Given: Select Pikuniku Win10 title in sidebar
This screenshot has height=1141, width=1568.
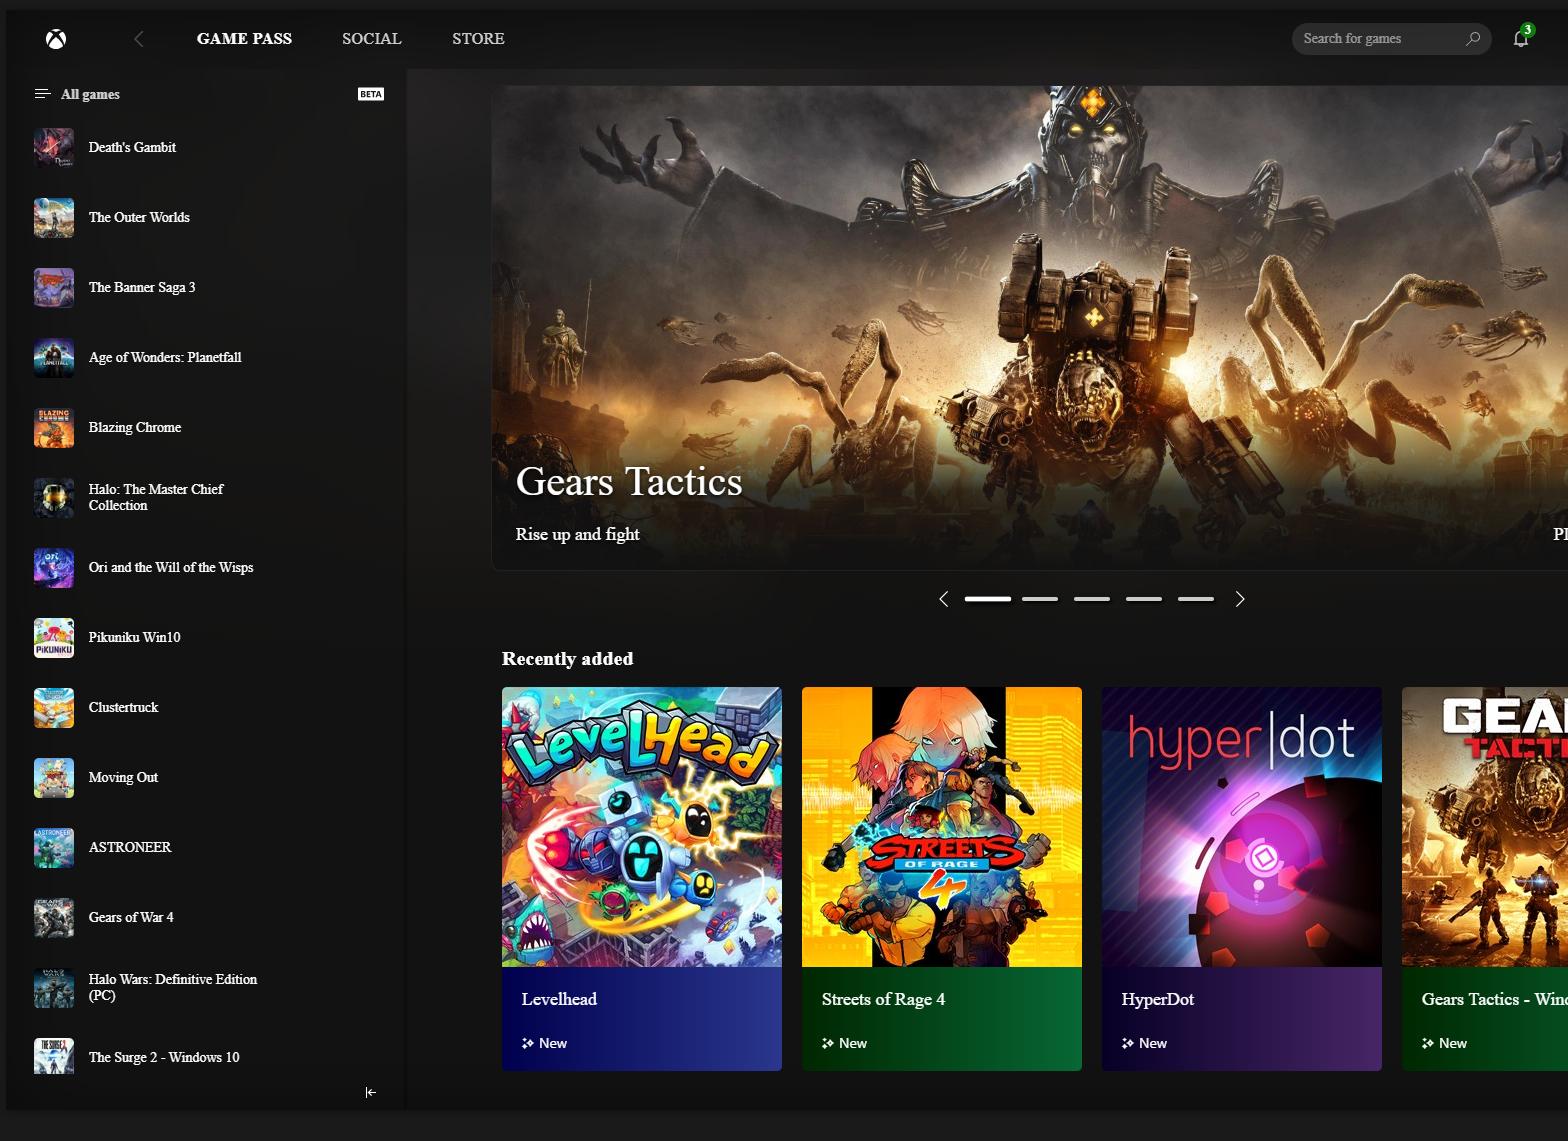Looking at the screenshot, I should (x=134, y=637).
